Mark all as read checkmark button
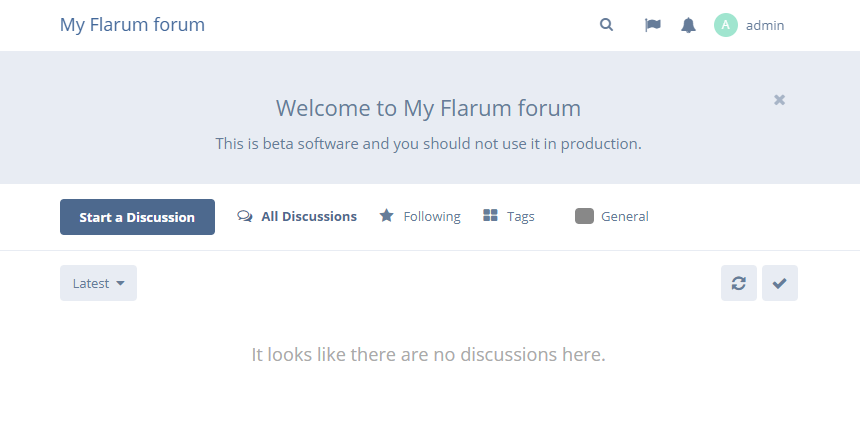This screenshot has width=860, height=422. (x=780, y=283)
